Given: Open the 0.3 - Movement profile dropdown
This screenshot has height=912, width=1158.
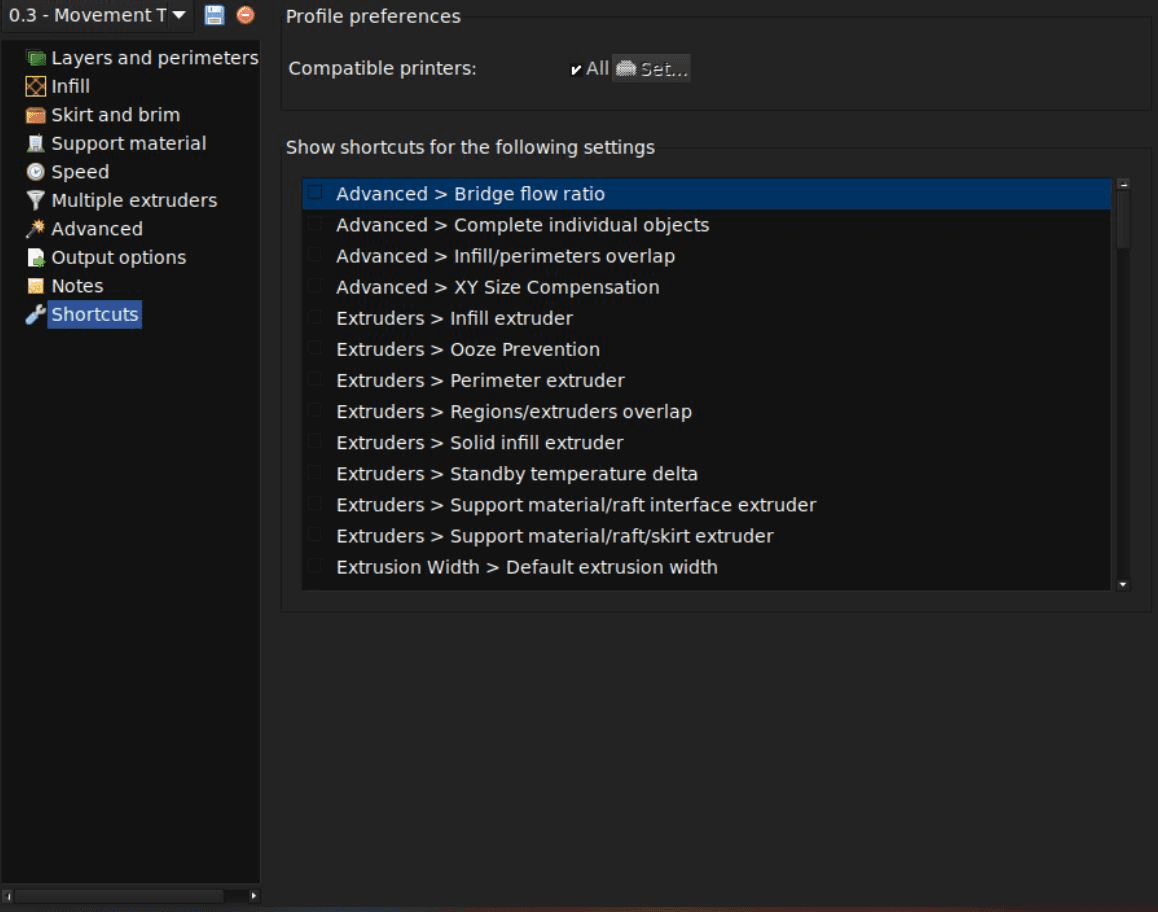Looking at the screenshot, I should click(x=97, y=16).
